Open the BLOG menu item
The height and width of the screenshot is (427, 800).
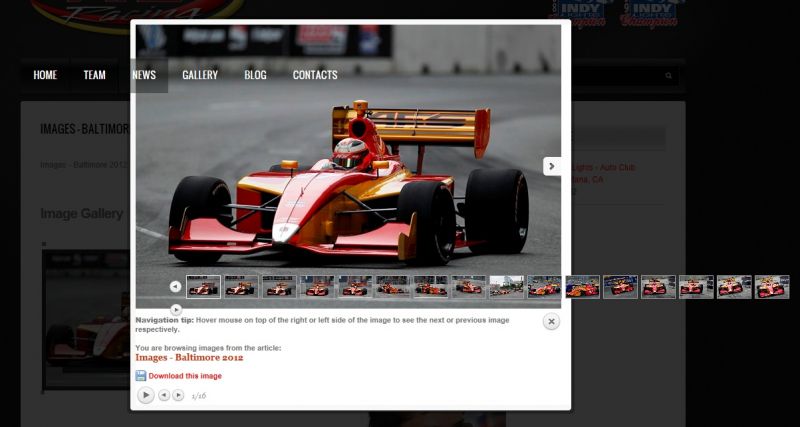(255, 75)
